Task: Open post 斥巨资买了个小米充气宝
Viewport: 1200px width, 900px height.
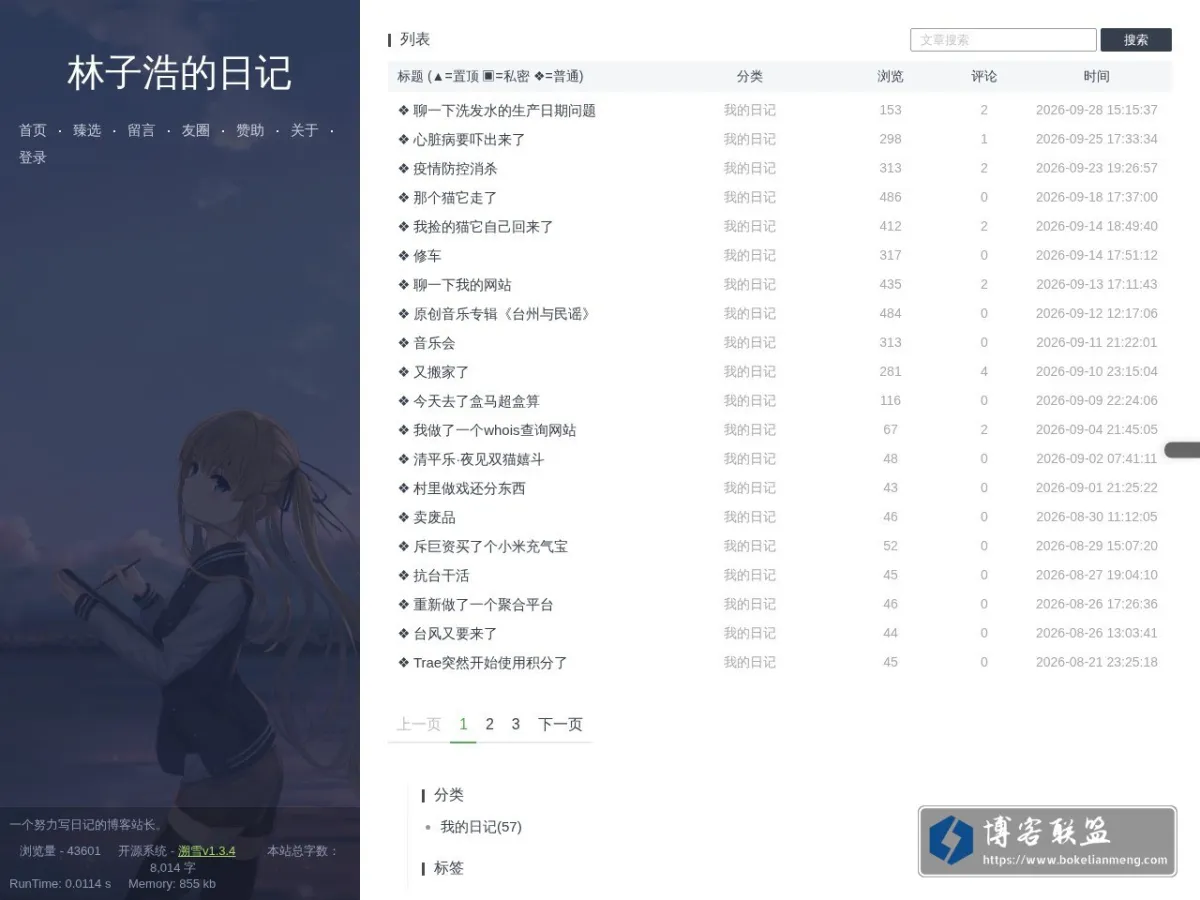Action: coord(490,546)
